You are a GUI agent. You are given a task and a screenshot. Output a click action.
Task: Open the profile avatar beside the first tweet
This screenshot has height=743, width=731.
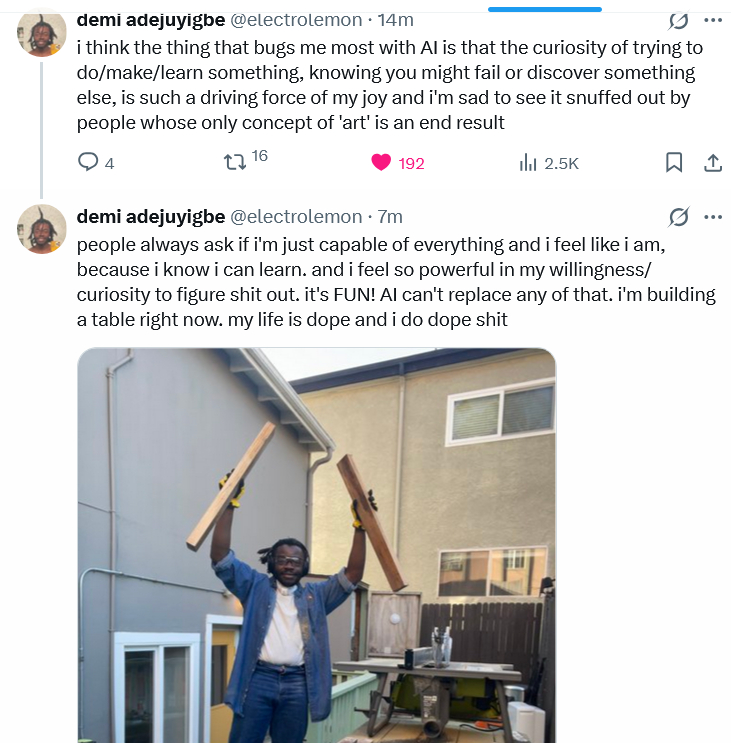point(42,35)
